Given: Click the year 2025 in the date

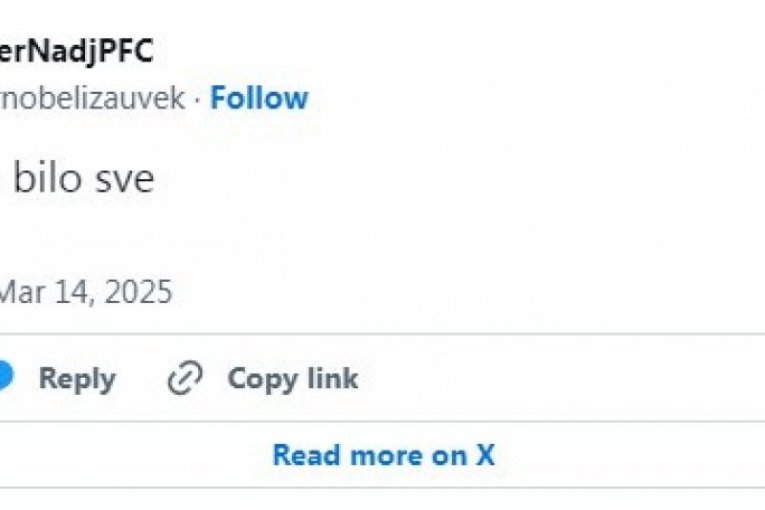Looking at the screenshot, I should tap(137, 293).
